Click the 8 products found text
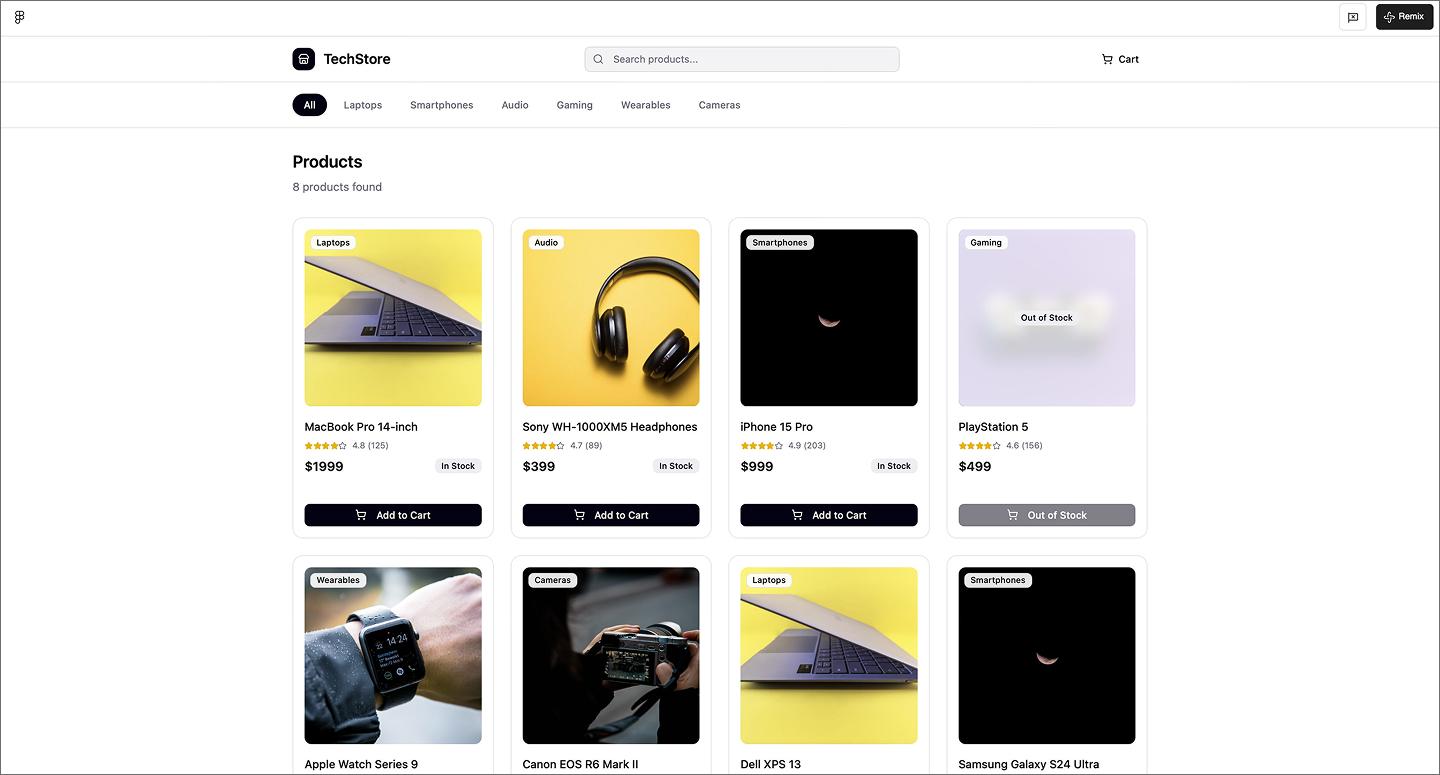Screen dimensions: 1440x775 point(337,187)
